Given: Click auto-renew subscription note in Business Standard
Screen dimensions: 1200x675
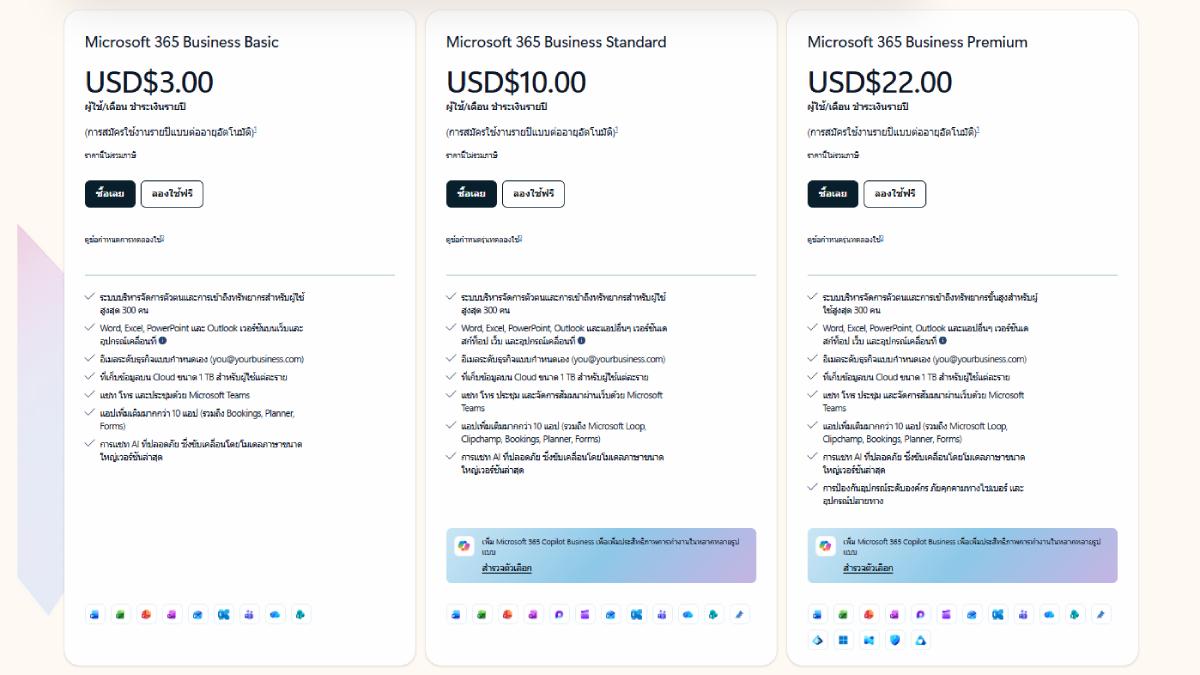Looking at the screenshot, I should tap(532, 132).
